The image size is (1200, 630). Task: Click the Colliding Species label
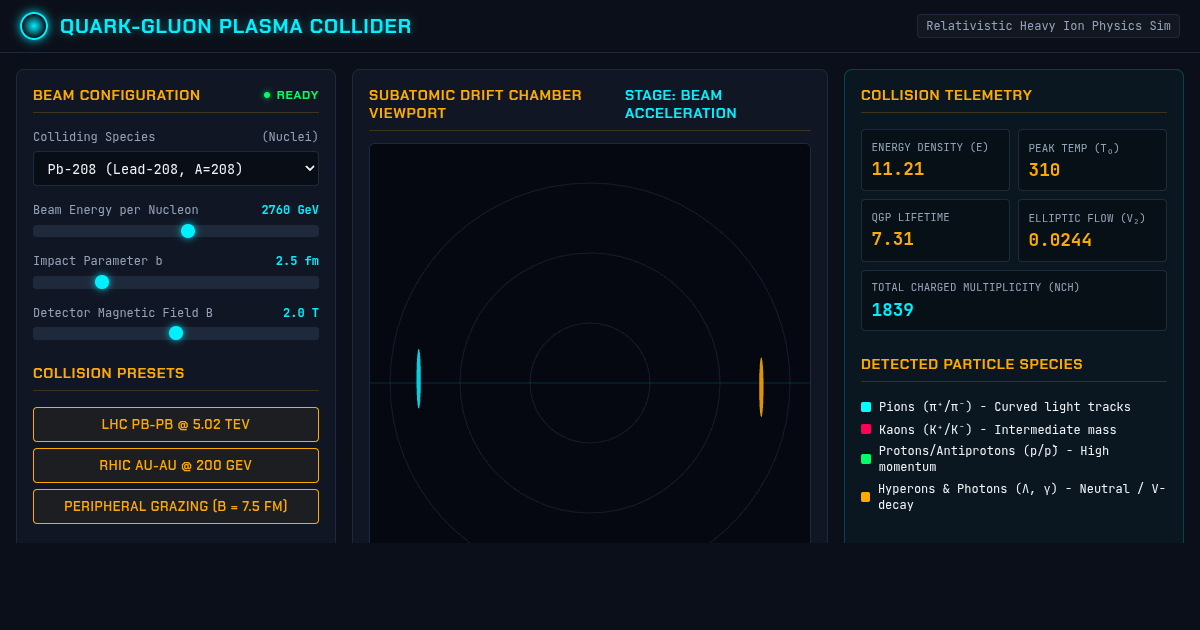(x=94, y=137)
